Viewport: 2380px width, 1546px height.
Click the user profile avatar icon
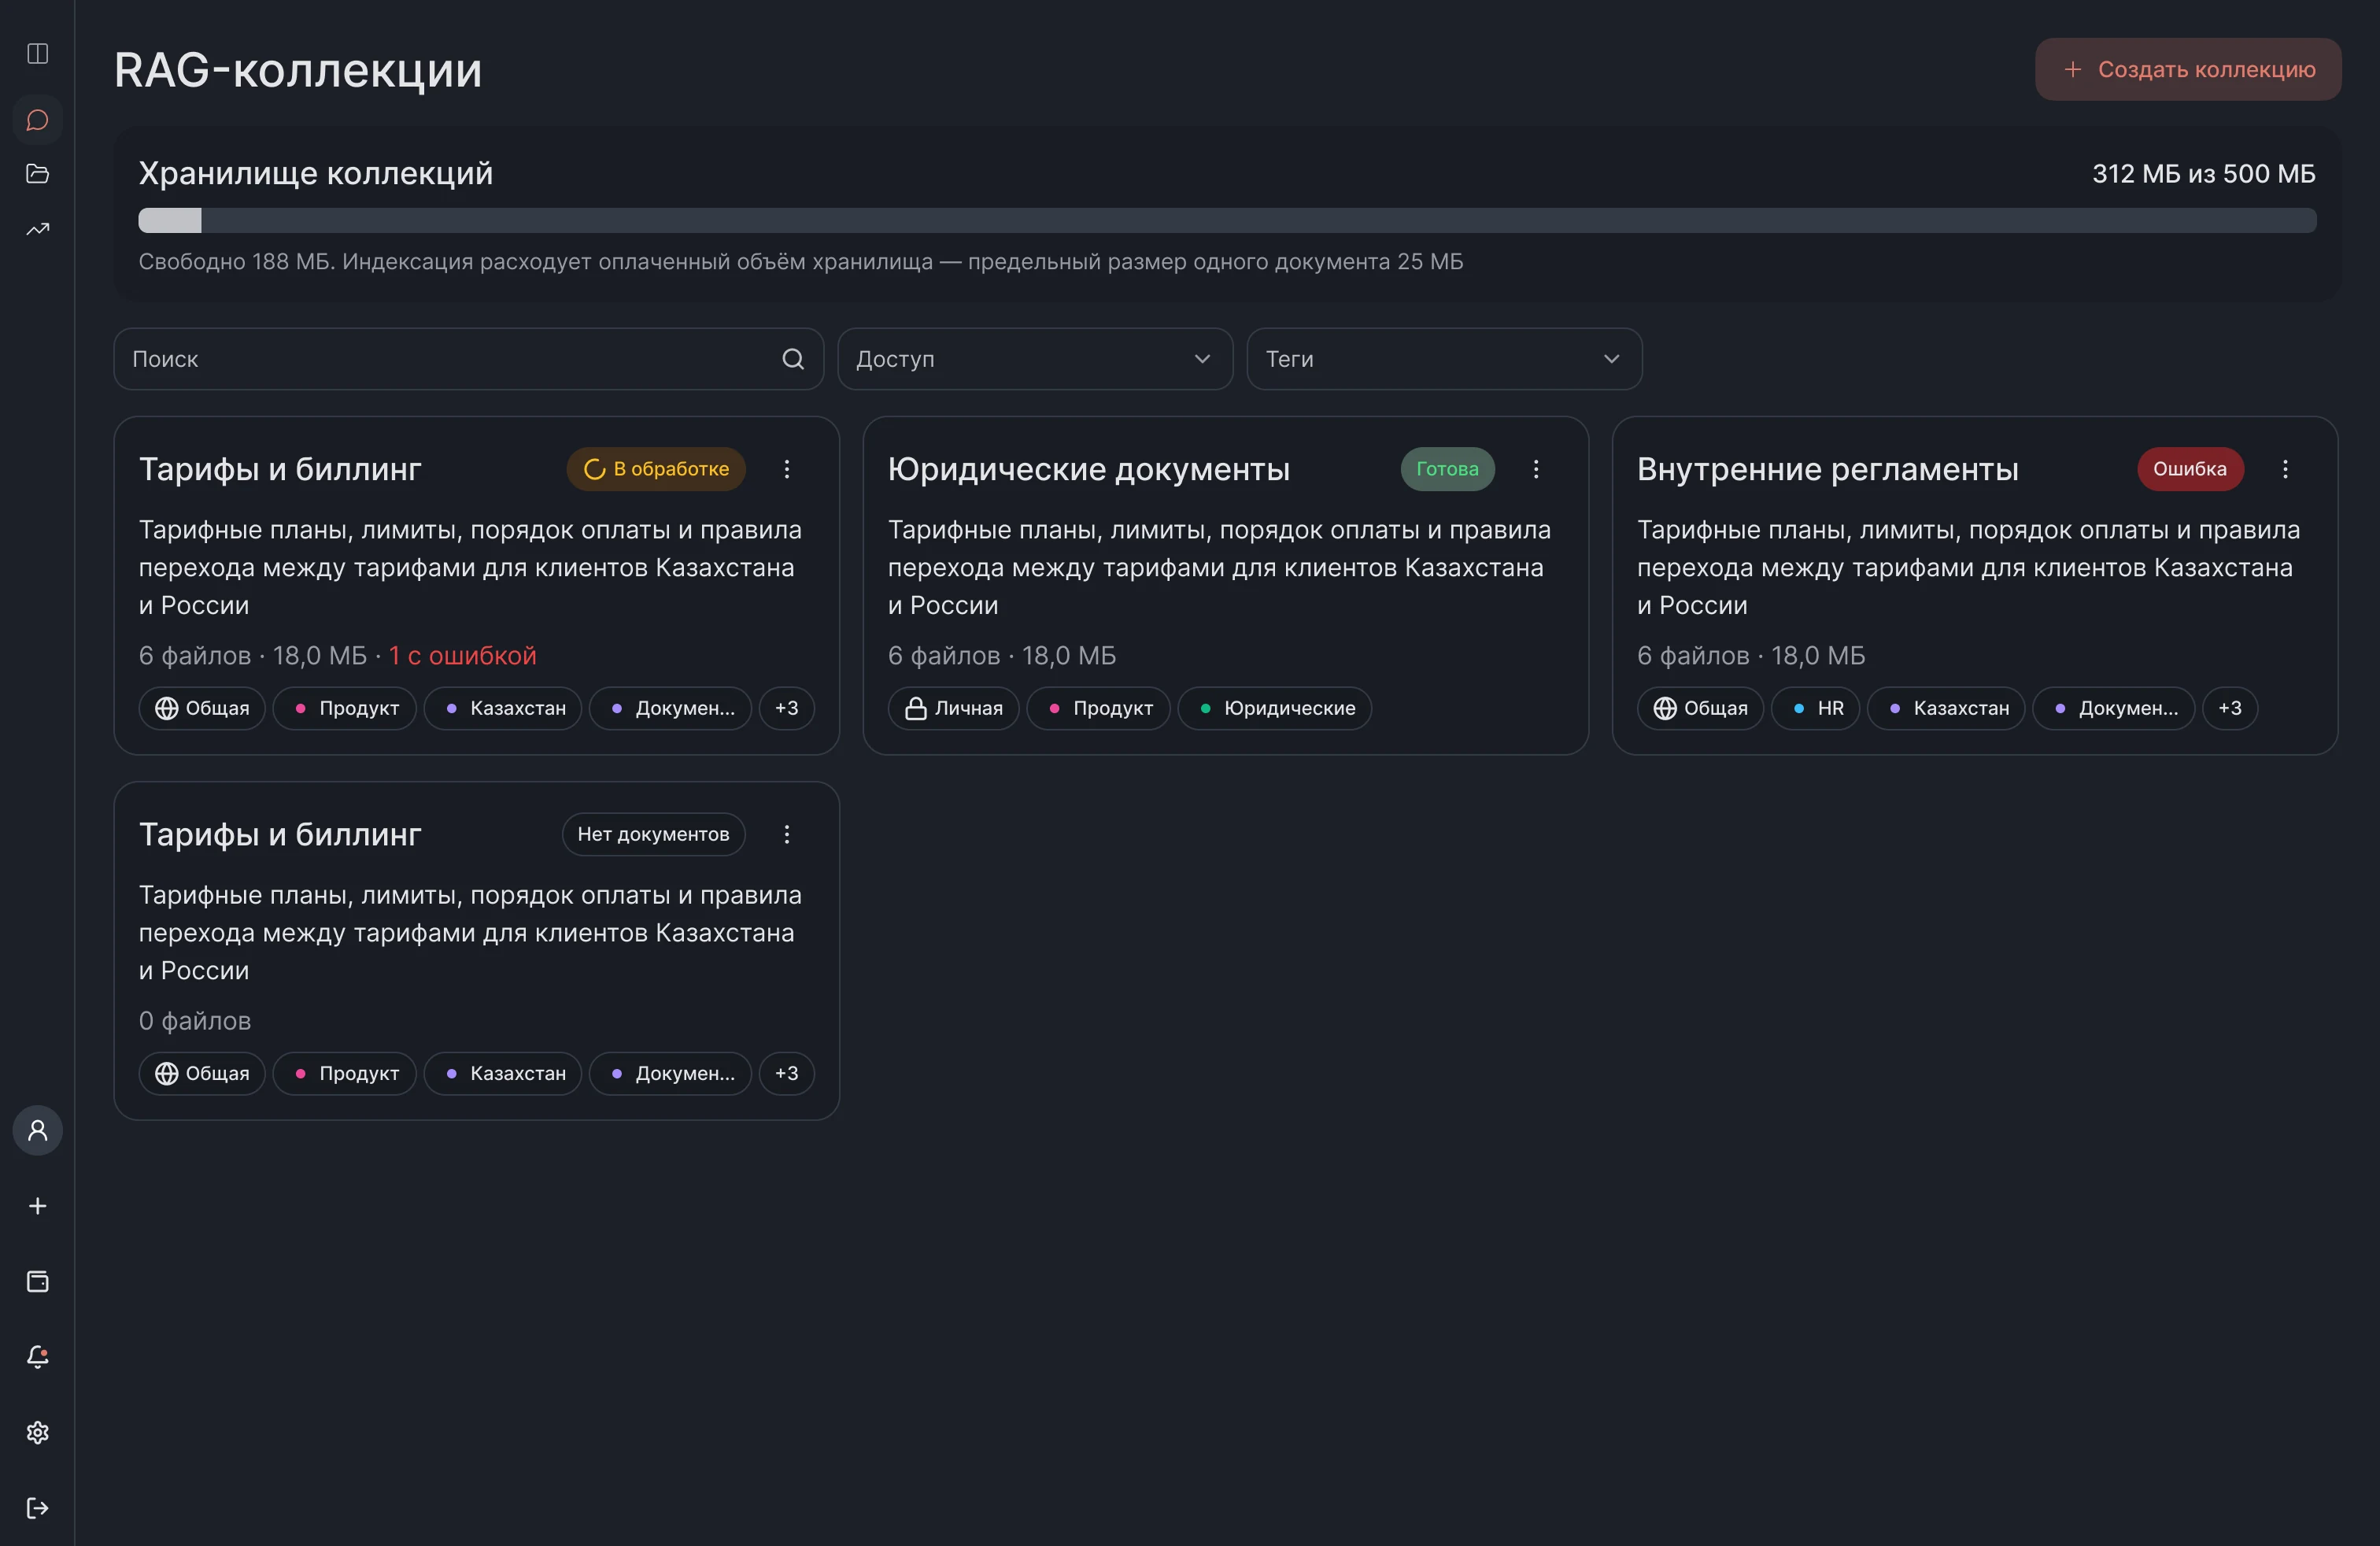pos(37,1130)
